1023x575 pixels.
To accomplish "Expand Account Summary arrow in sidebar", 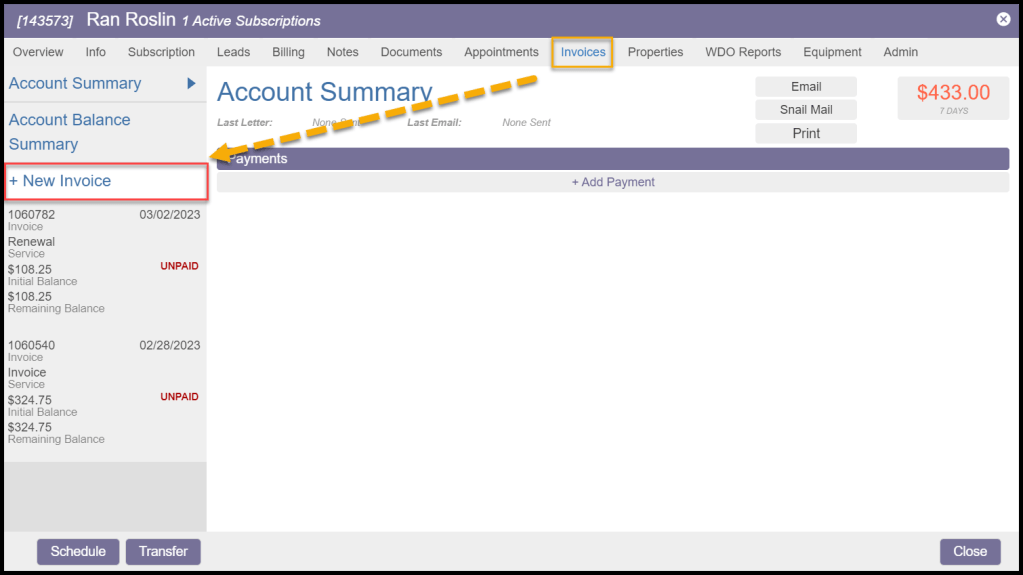I will [191, 84].
